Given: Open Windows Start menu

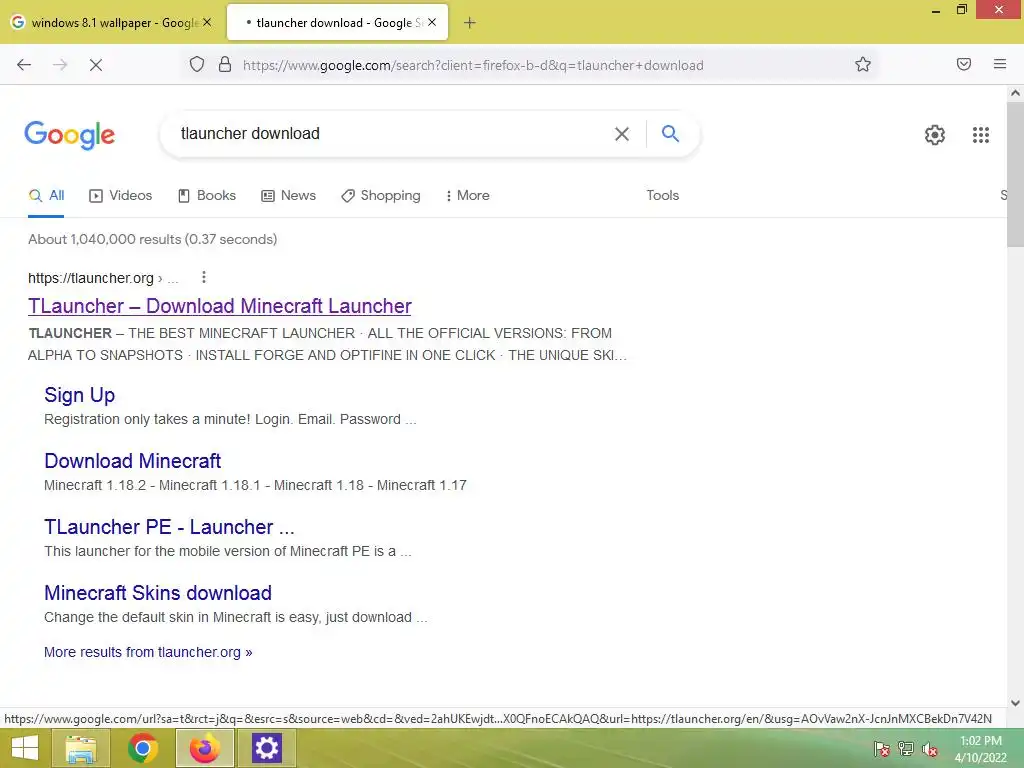Looking at the screenshot, I should tap(24, 748).
